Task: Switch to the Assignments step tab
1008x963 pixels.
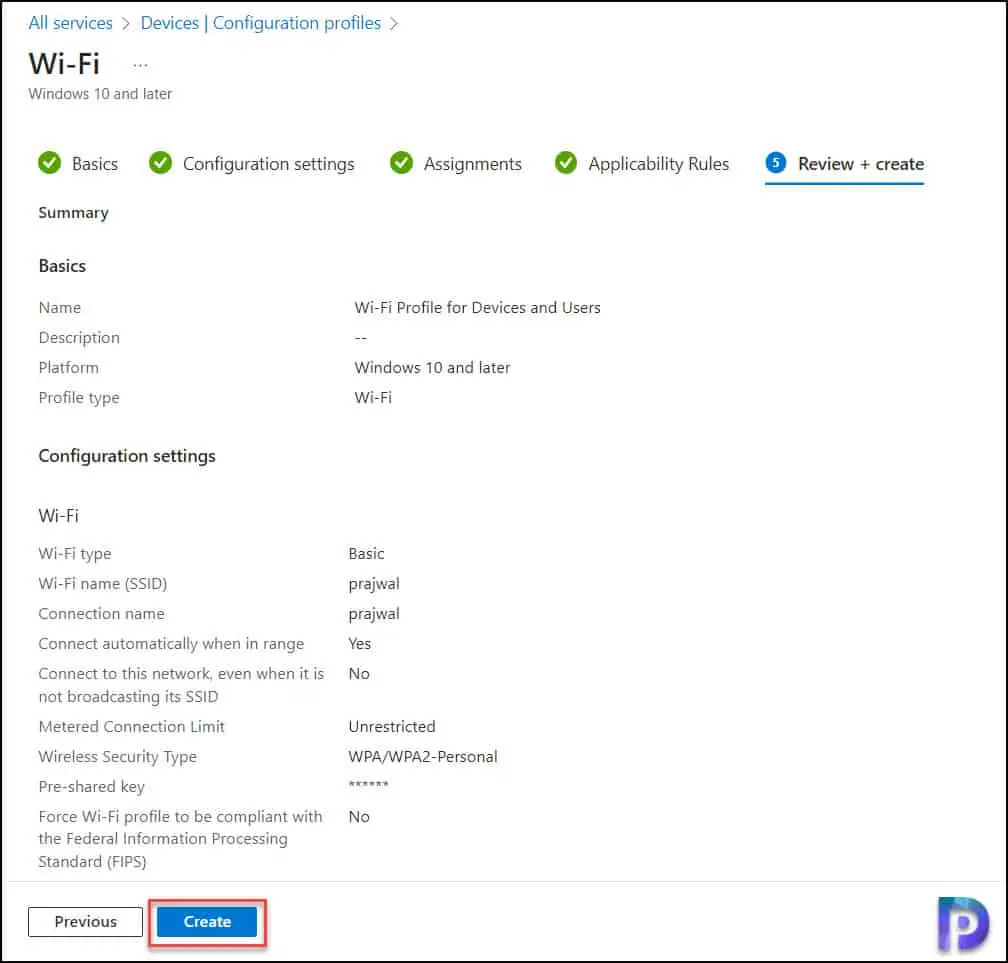Action: coord(472,164)
